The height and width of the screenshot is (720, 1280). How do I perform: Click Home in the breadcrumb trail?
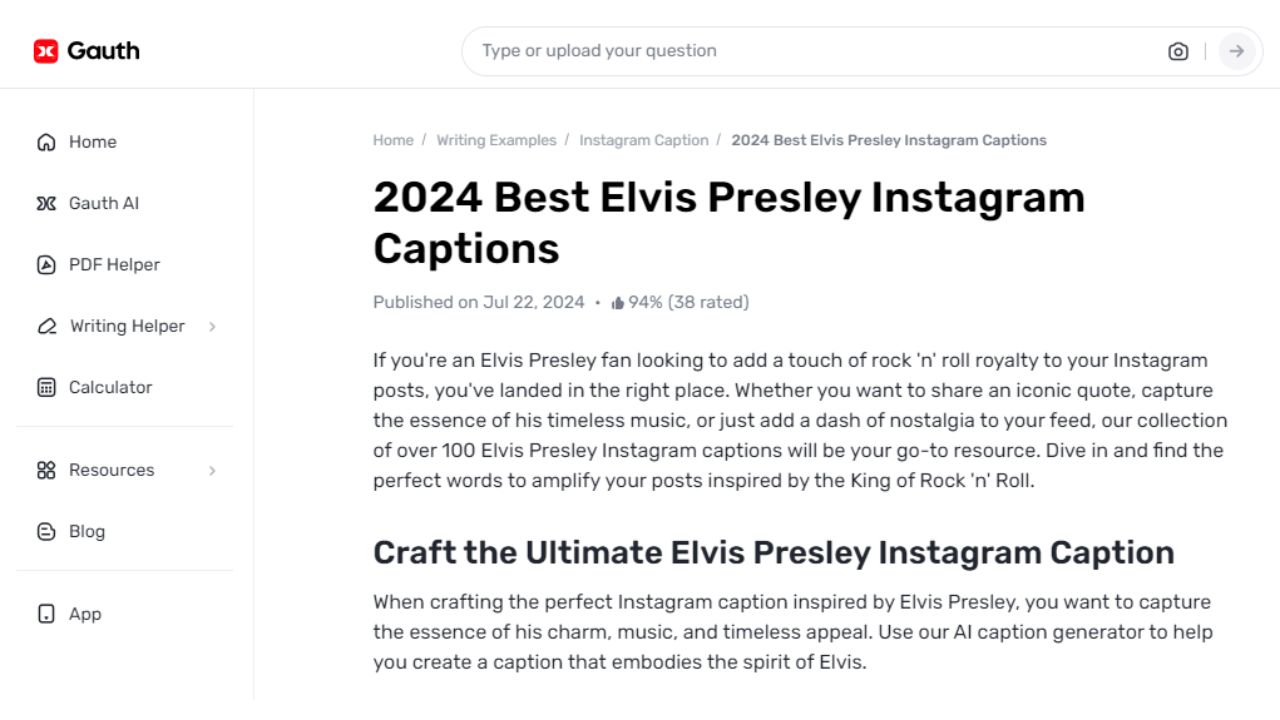click(x=393, y=140)
